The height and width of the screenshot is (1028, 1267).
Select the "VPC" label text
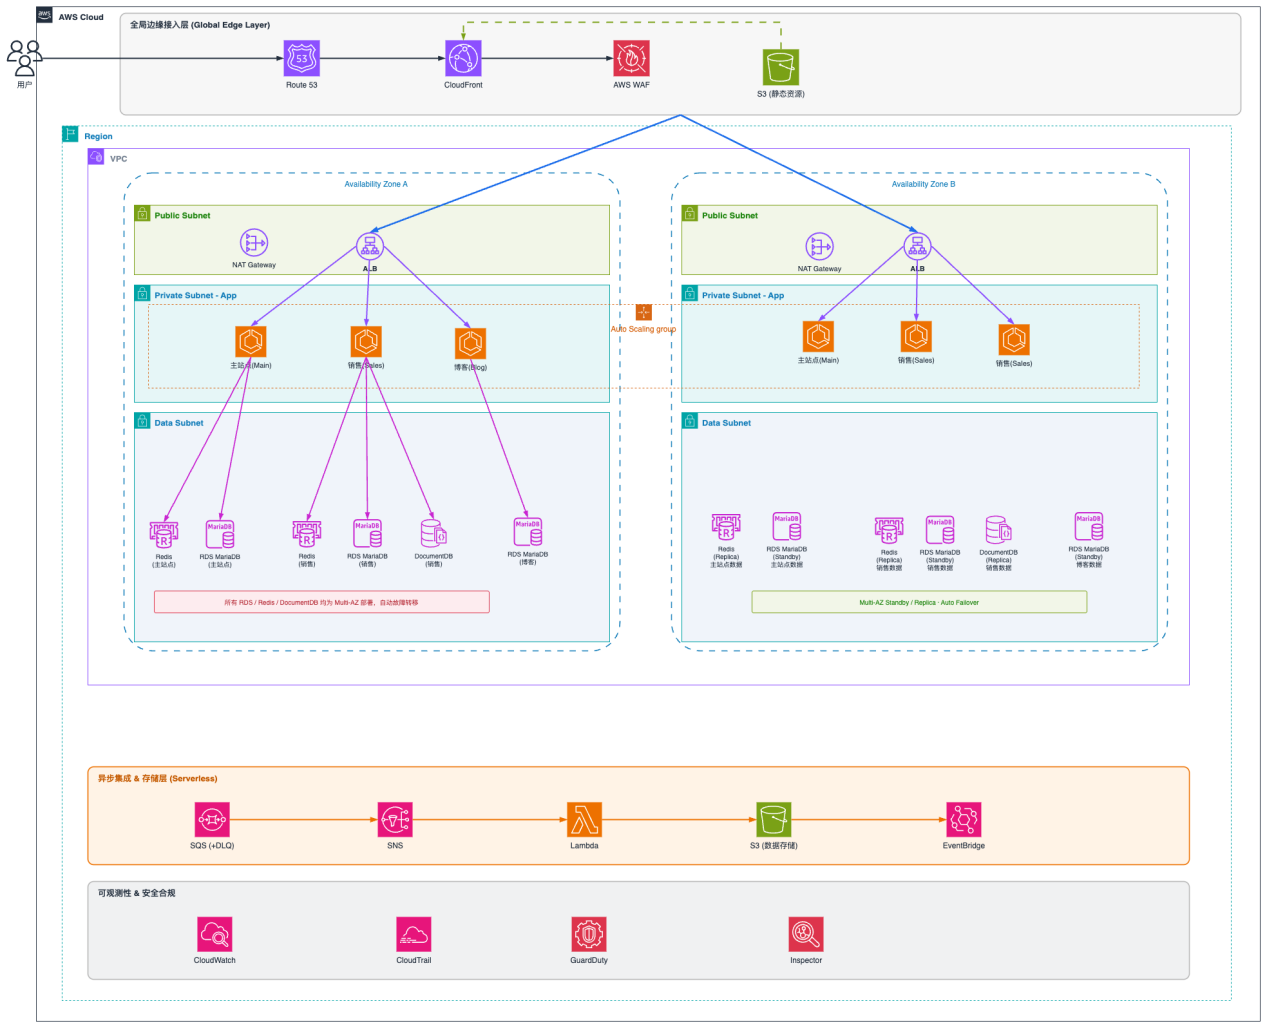118,159
